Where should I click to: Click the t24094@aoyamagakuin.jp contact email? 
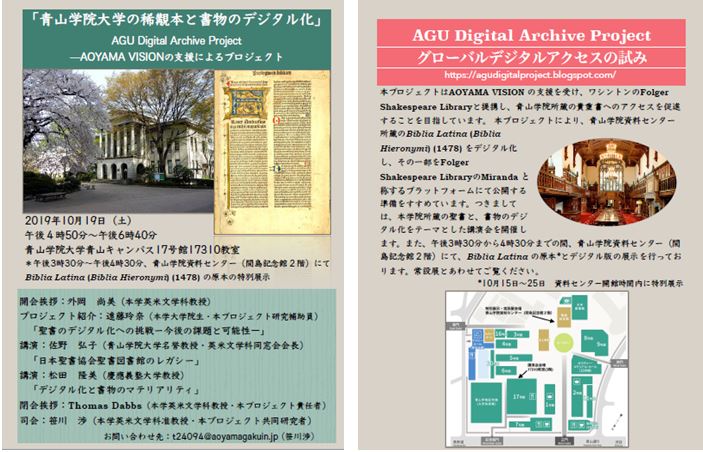226,436
